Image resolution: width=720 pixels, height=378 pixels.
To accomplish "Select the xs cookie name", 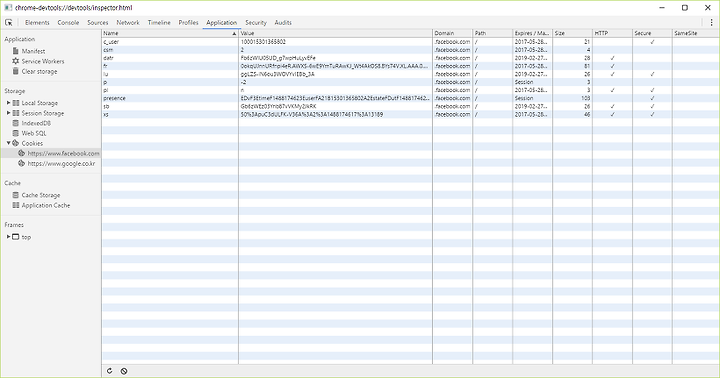I will 106,114.
